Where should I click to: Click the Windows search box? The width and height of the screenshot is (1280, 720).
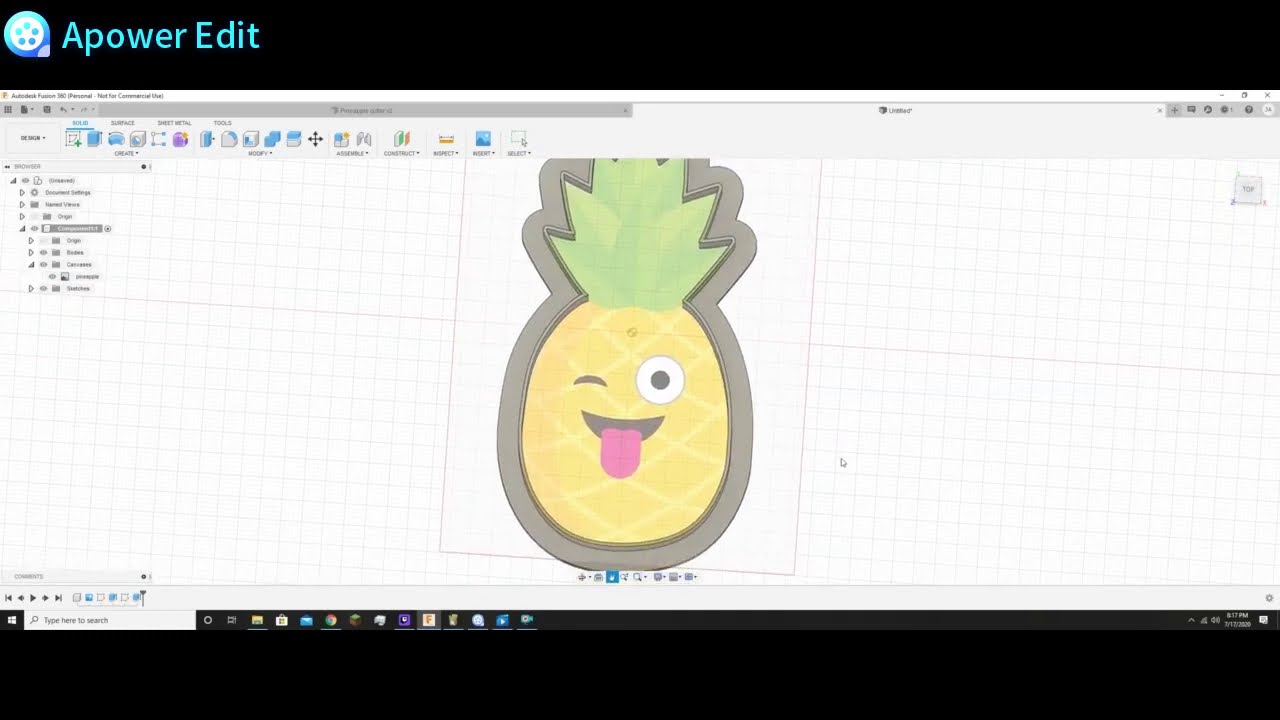pyautogui.click(x=110, y=620)
